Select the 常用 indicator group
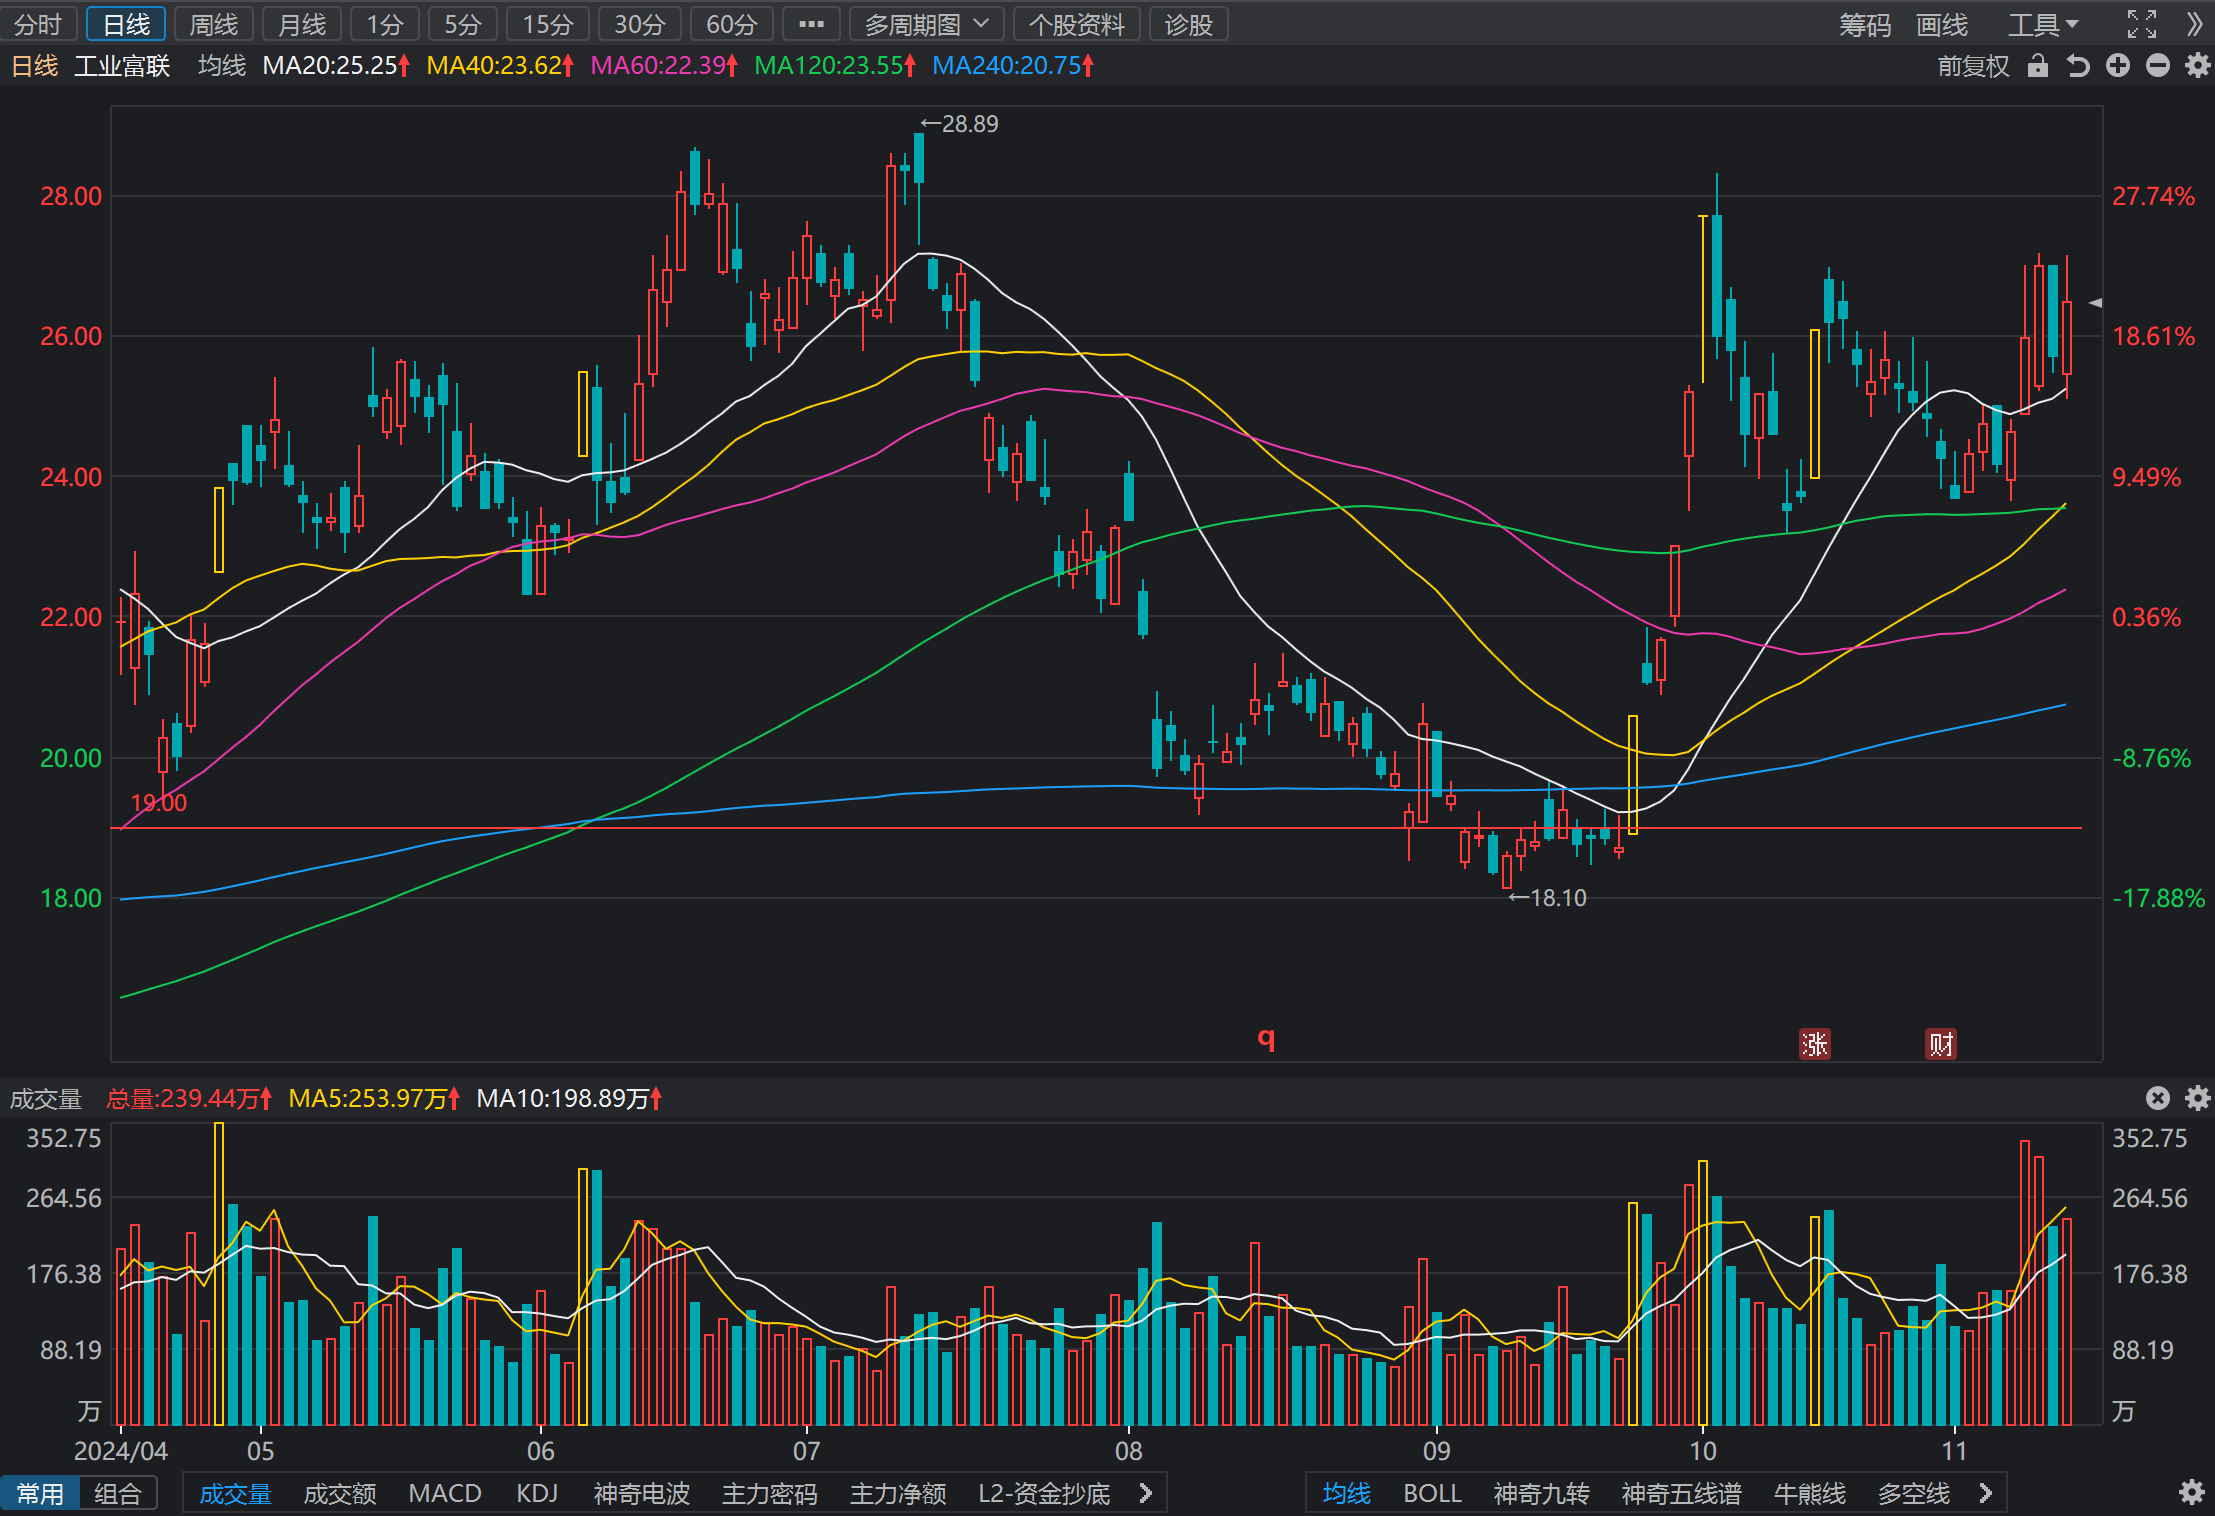Screen dimensions: 2215x1516 click(x=40, y=1493)
